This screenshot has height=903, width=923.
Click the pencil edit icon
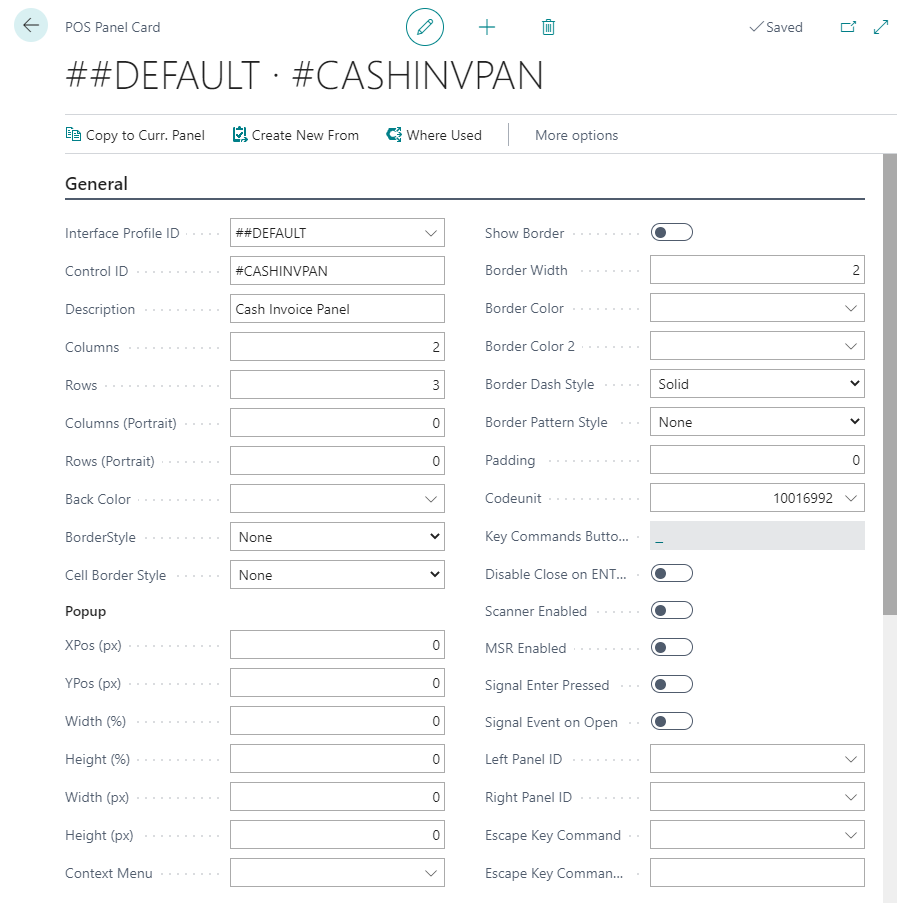tap(425, 27)
